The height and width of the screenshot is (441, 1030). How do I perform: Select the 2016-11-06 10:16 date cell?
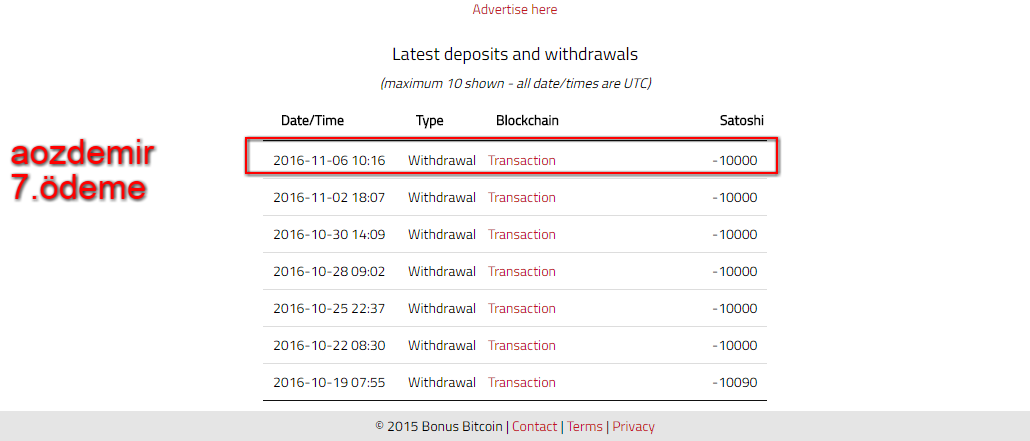[x=329, y=160]
